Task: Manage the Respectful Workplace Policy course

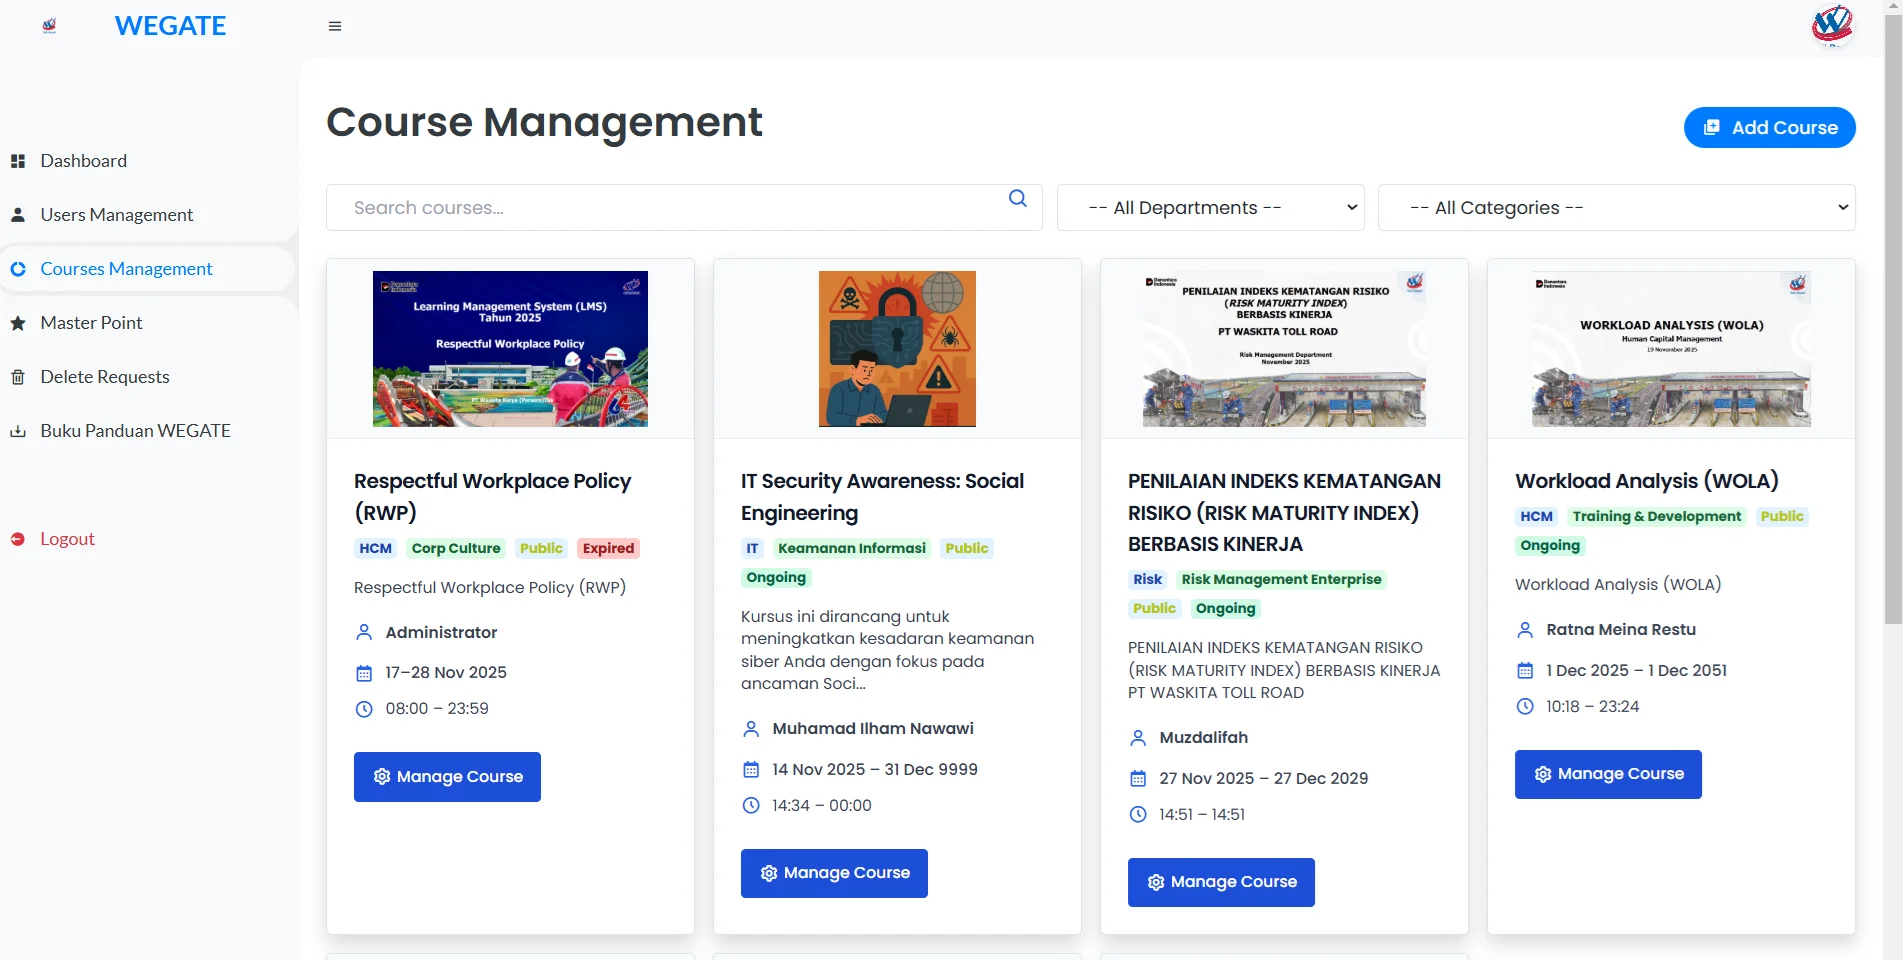Action: tap(447, 777)
